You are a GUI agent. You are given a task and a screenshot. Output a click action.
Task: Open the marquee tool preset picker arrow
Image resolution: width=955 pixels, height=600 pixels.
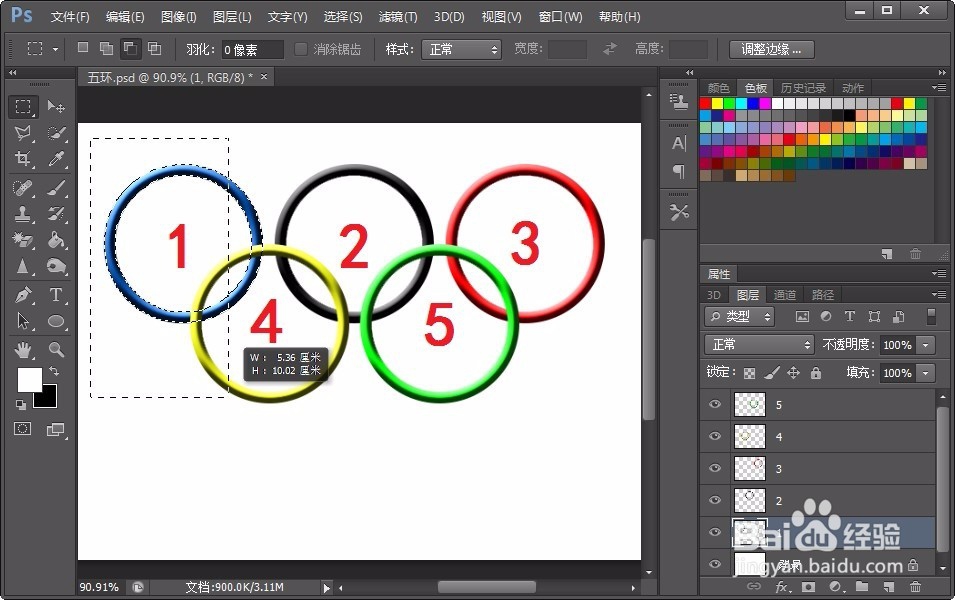pyautogui.click(x=55, y=49)
